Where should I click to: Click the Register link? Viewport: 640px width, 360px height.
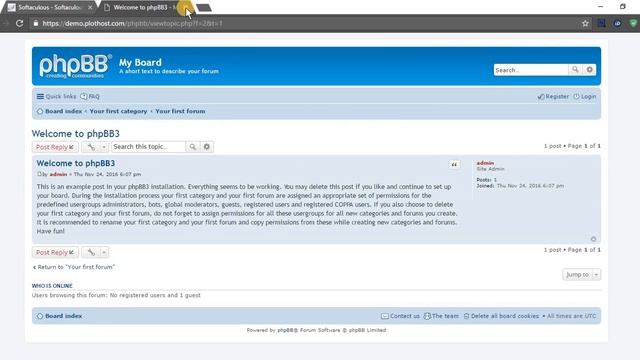553,97
